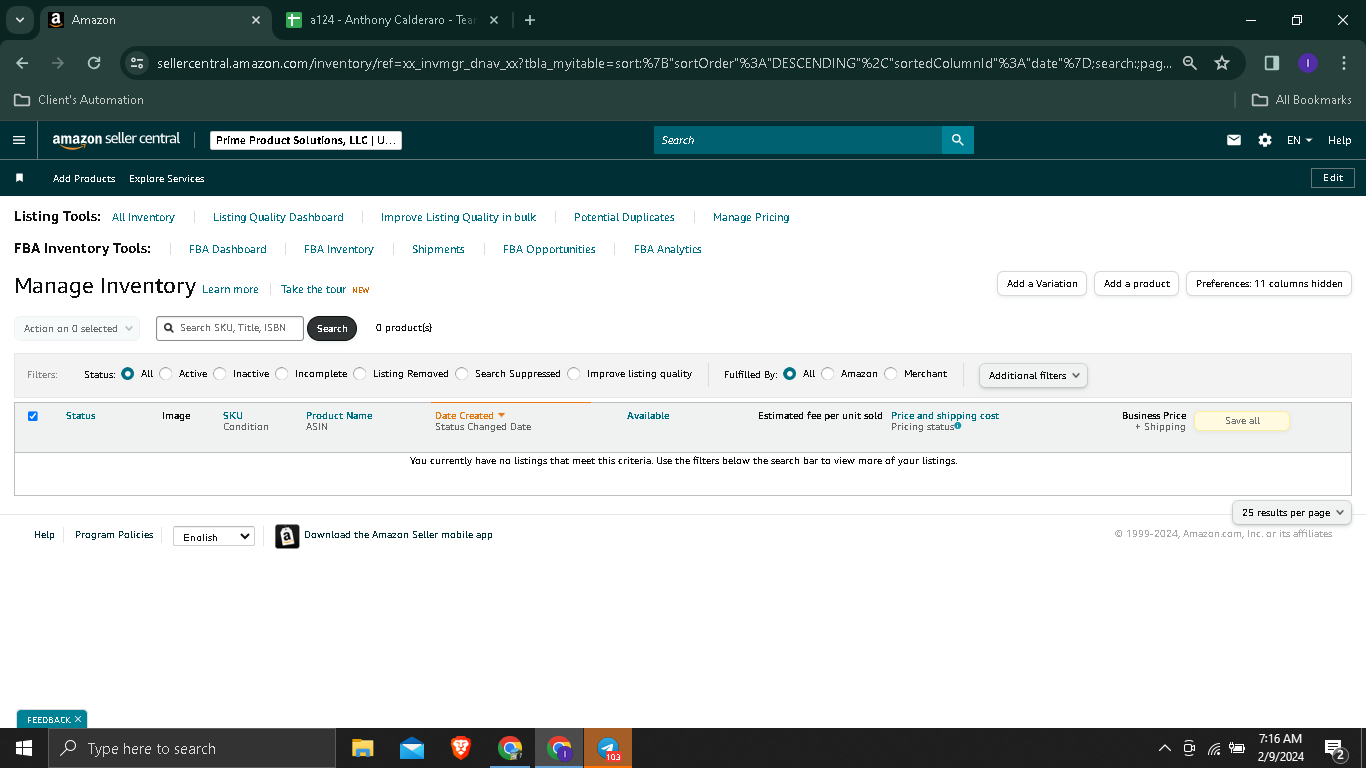The image size is (1366, 768).
Task: Select the Improve listing quality filter
Action: coord(574,374)
